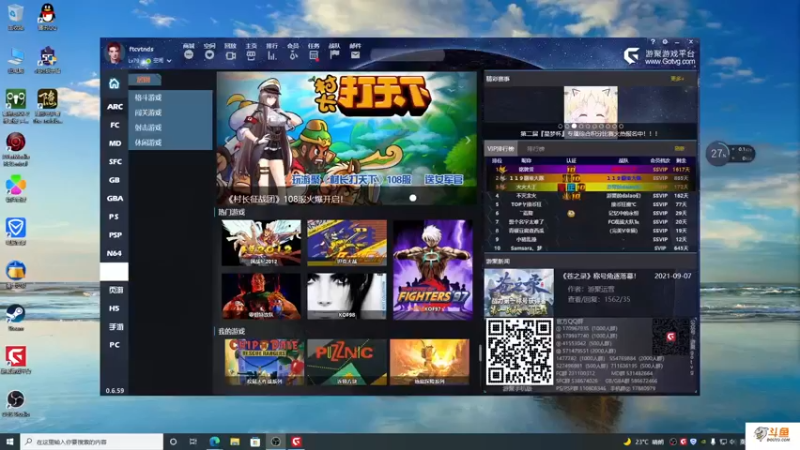Open the Steam desktop shortcut
800x450 pixels.
point(16,317)
